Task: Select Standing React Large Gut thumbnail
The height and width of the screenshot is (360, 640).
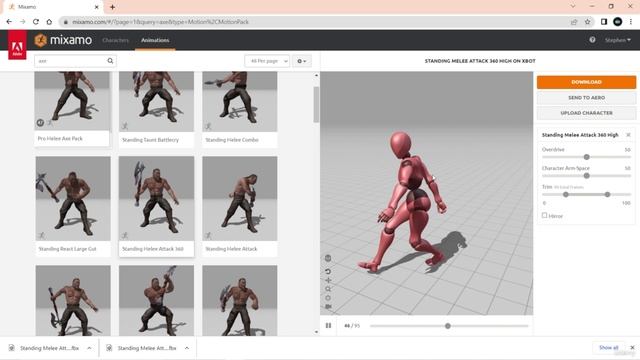Action: [73, 198]
